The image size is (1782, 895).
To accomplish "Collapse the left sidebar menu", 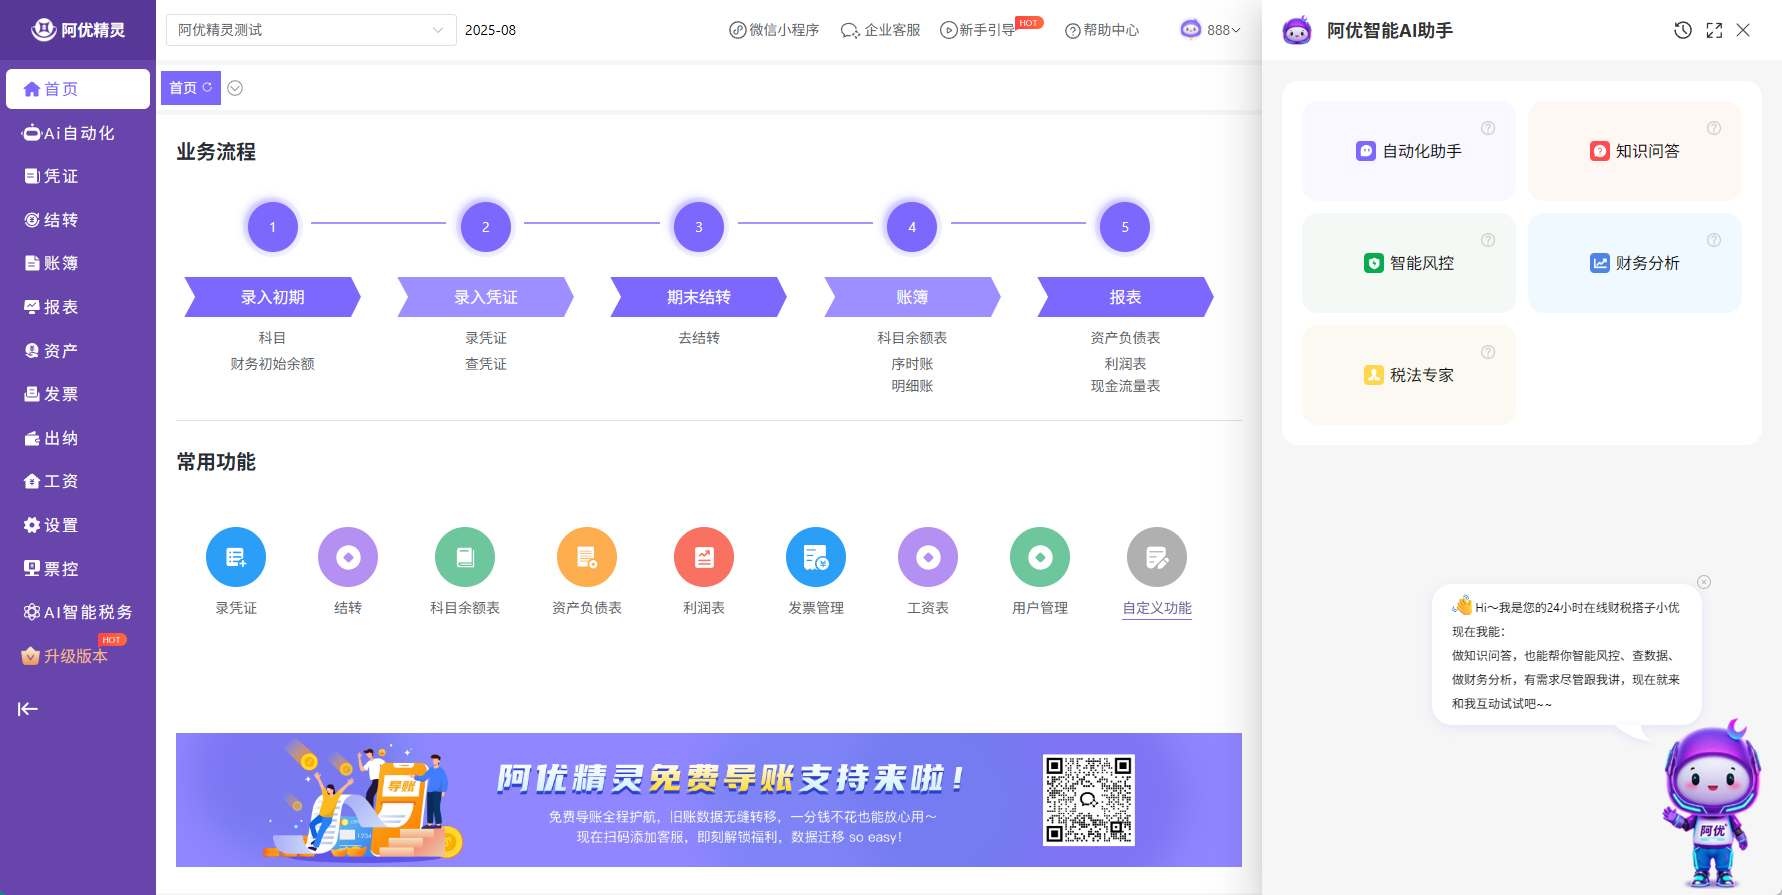I will [x=28, y=709].
